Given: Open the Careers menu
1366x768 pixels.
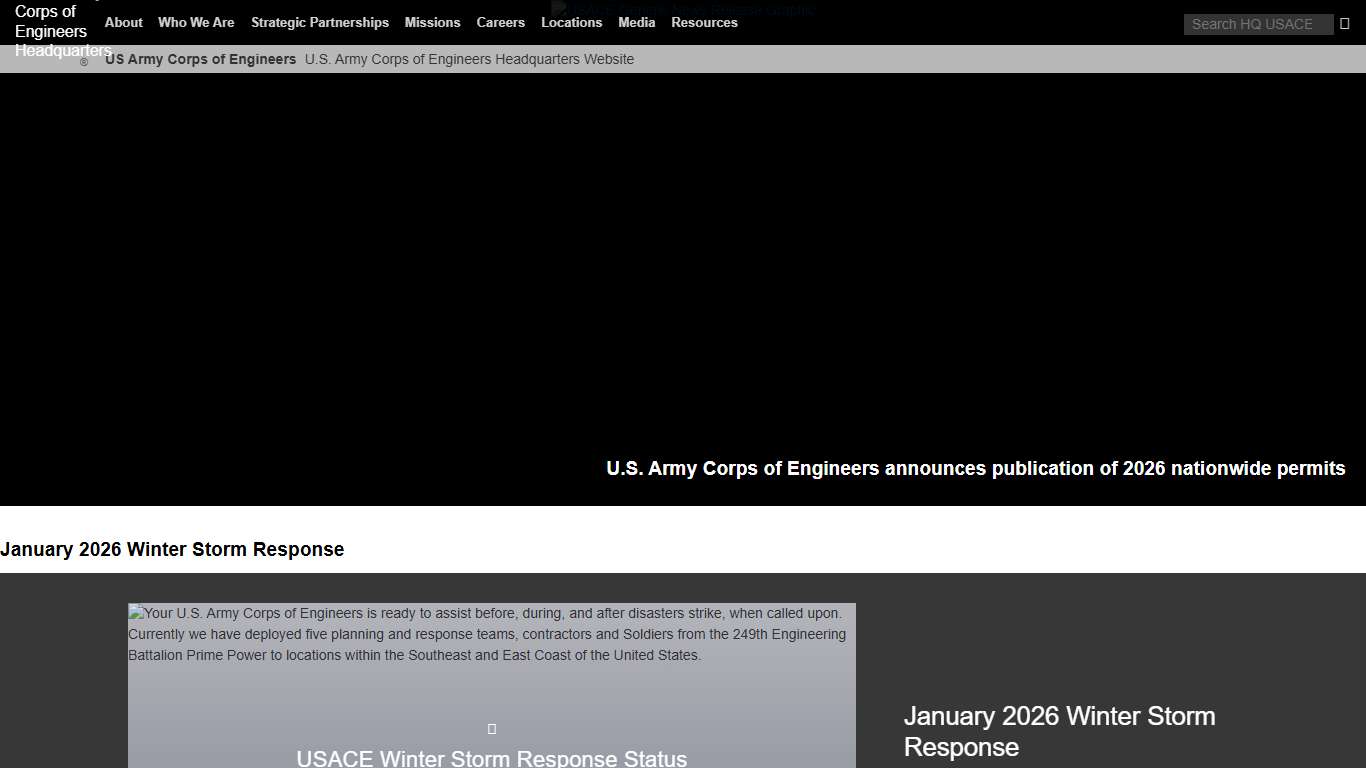Looking at the screenshot, I should tap(500, 22).
